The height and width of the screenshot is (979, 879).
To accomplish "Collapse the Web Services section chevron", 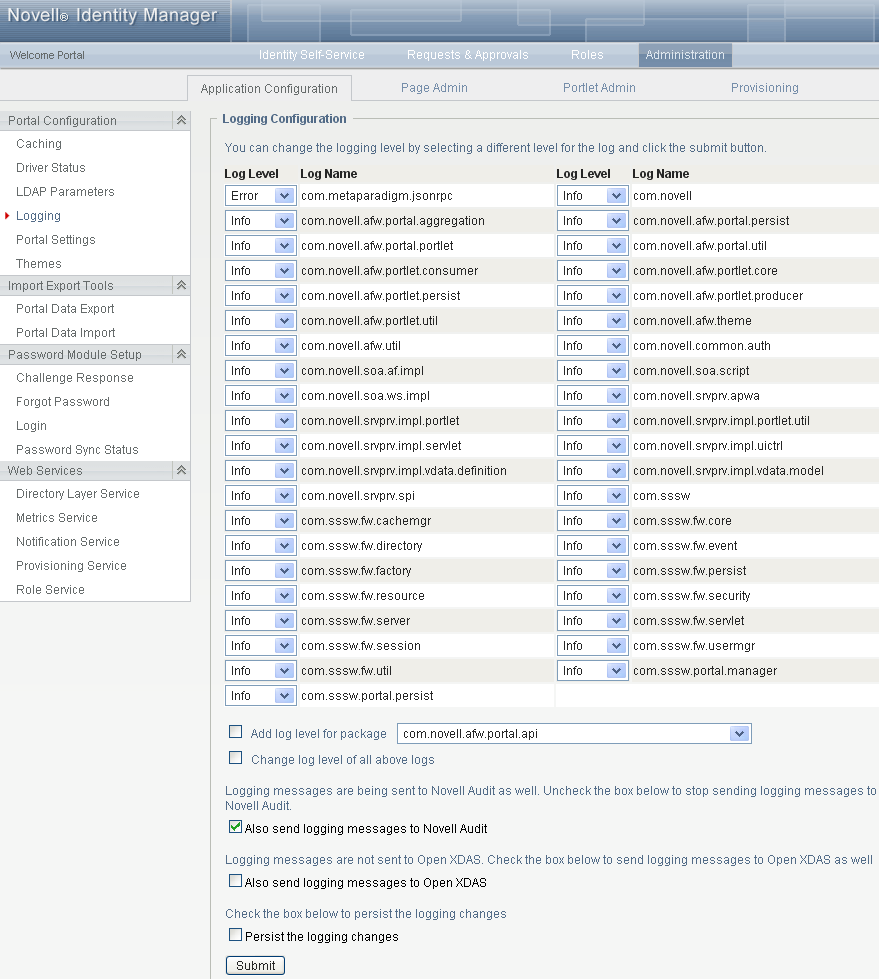I will (x=181, y=470).
